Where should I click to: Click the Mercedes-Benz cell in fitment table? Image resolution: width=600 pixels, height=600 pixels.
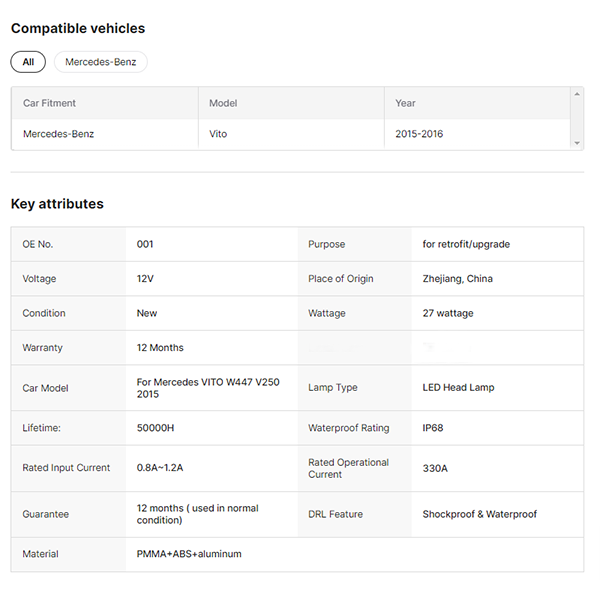click(58, 134)
